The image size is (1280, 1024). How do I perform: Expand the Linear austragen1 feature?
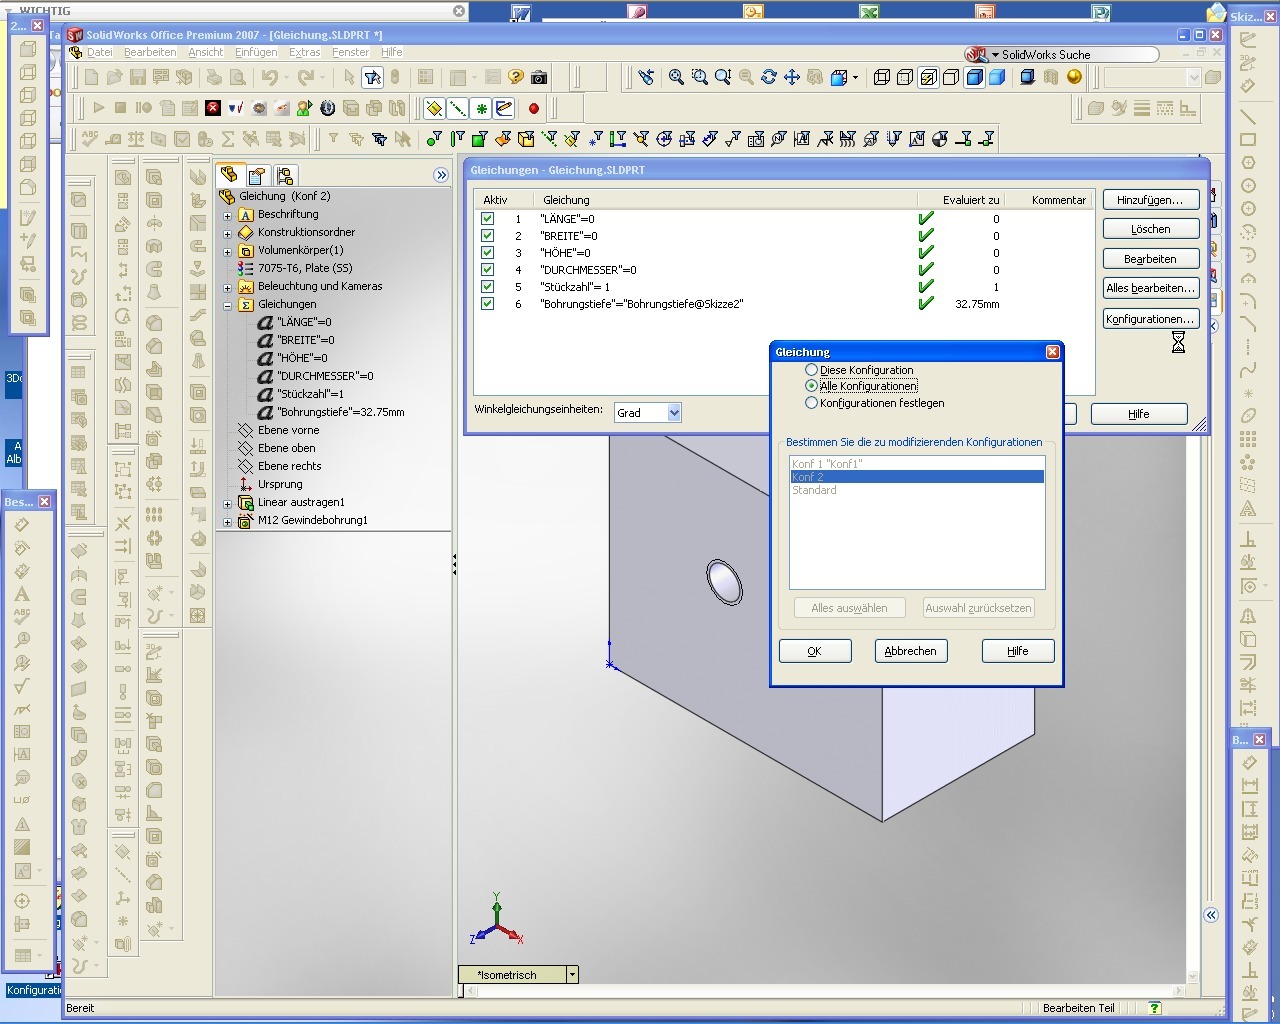coord(227,502)
